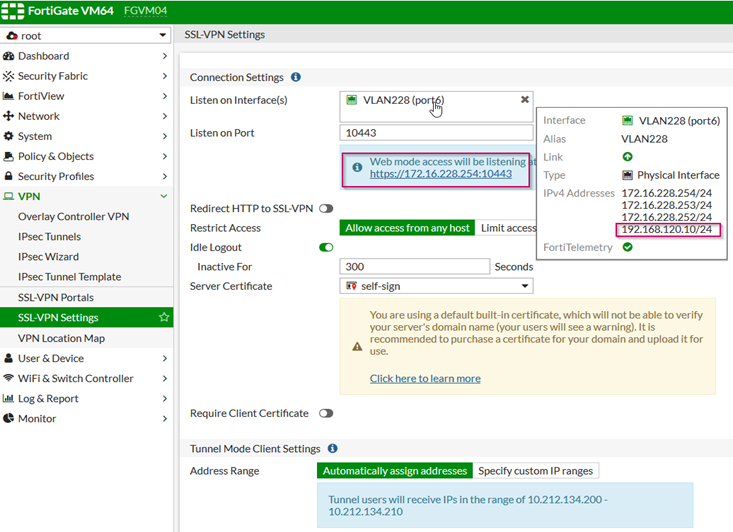Turn off the Idle Logout switch

325,247
